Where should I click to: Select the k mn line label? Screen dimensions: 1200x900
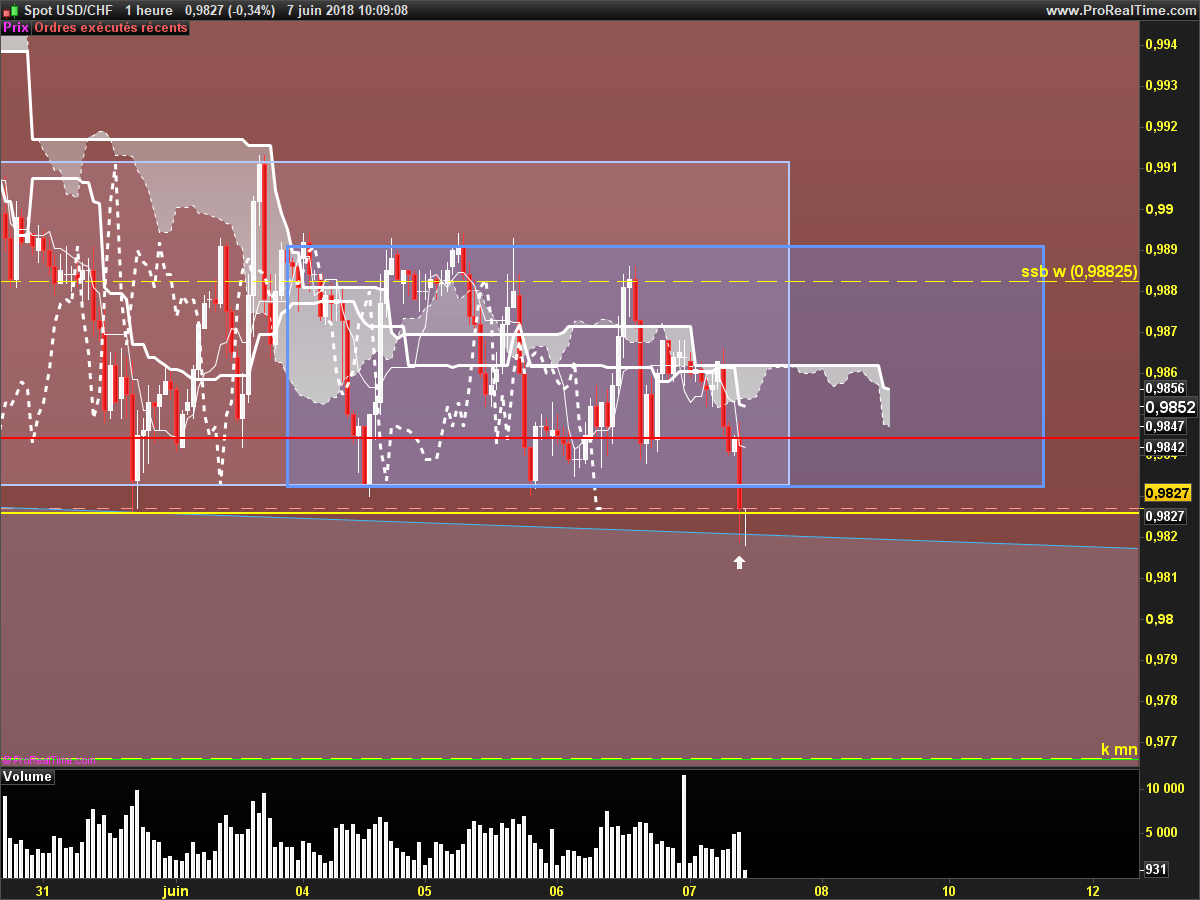(x=1119, y=749)
